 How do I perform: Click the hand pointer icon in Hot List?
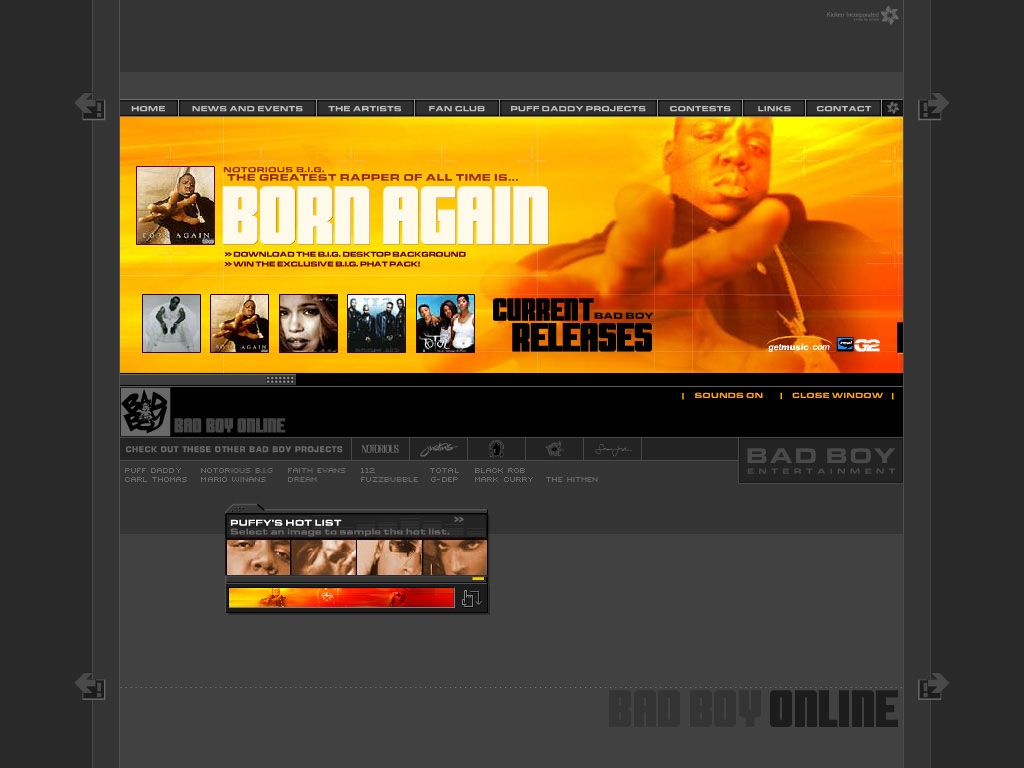tap(471, 598)
